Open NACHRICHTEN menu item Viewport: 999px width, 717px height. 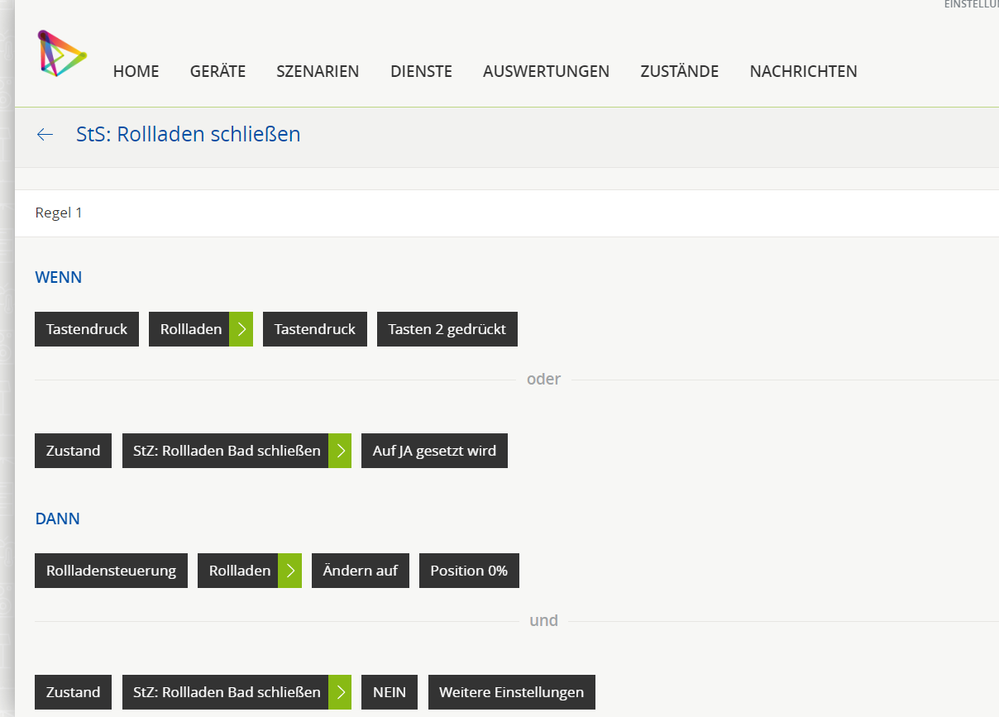tap(803, 71)
